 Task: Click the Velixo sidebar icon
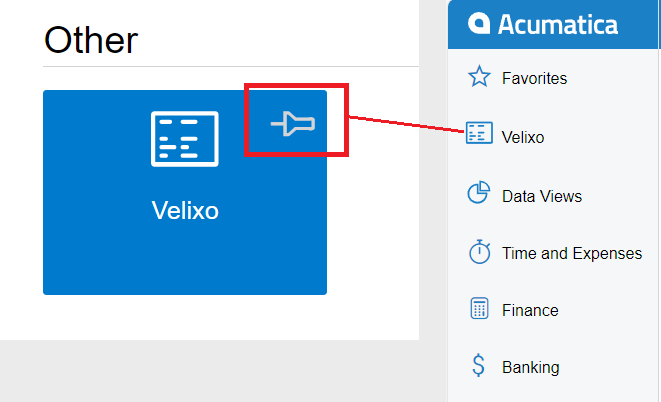point(479,133)
